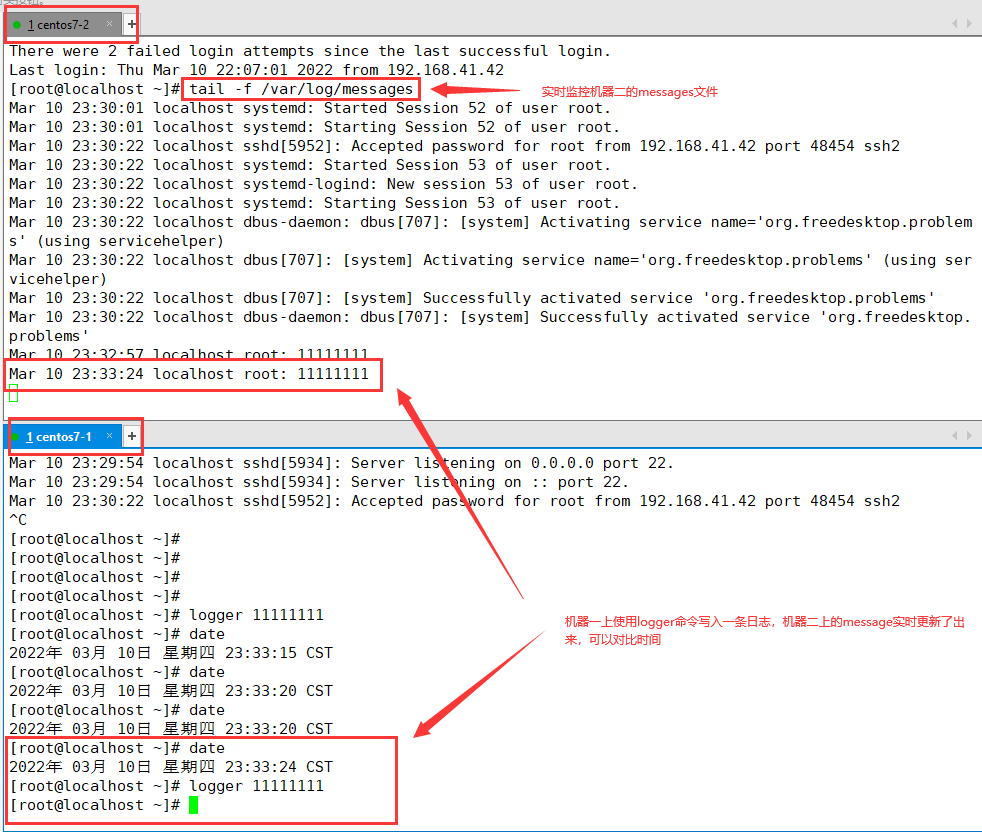Image resolution: width=982 pixels, height=832 pixels.
Task: Close the centos7-2 tab
Action: click(109, 24)
